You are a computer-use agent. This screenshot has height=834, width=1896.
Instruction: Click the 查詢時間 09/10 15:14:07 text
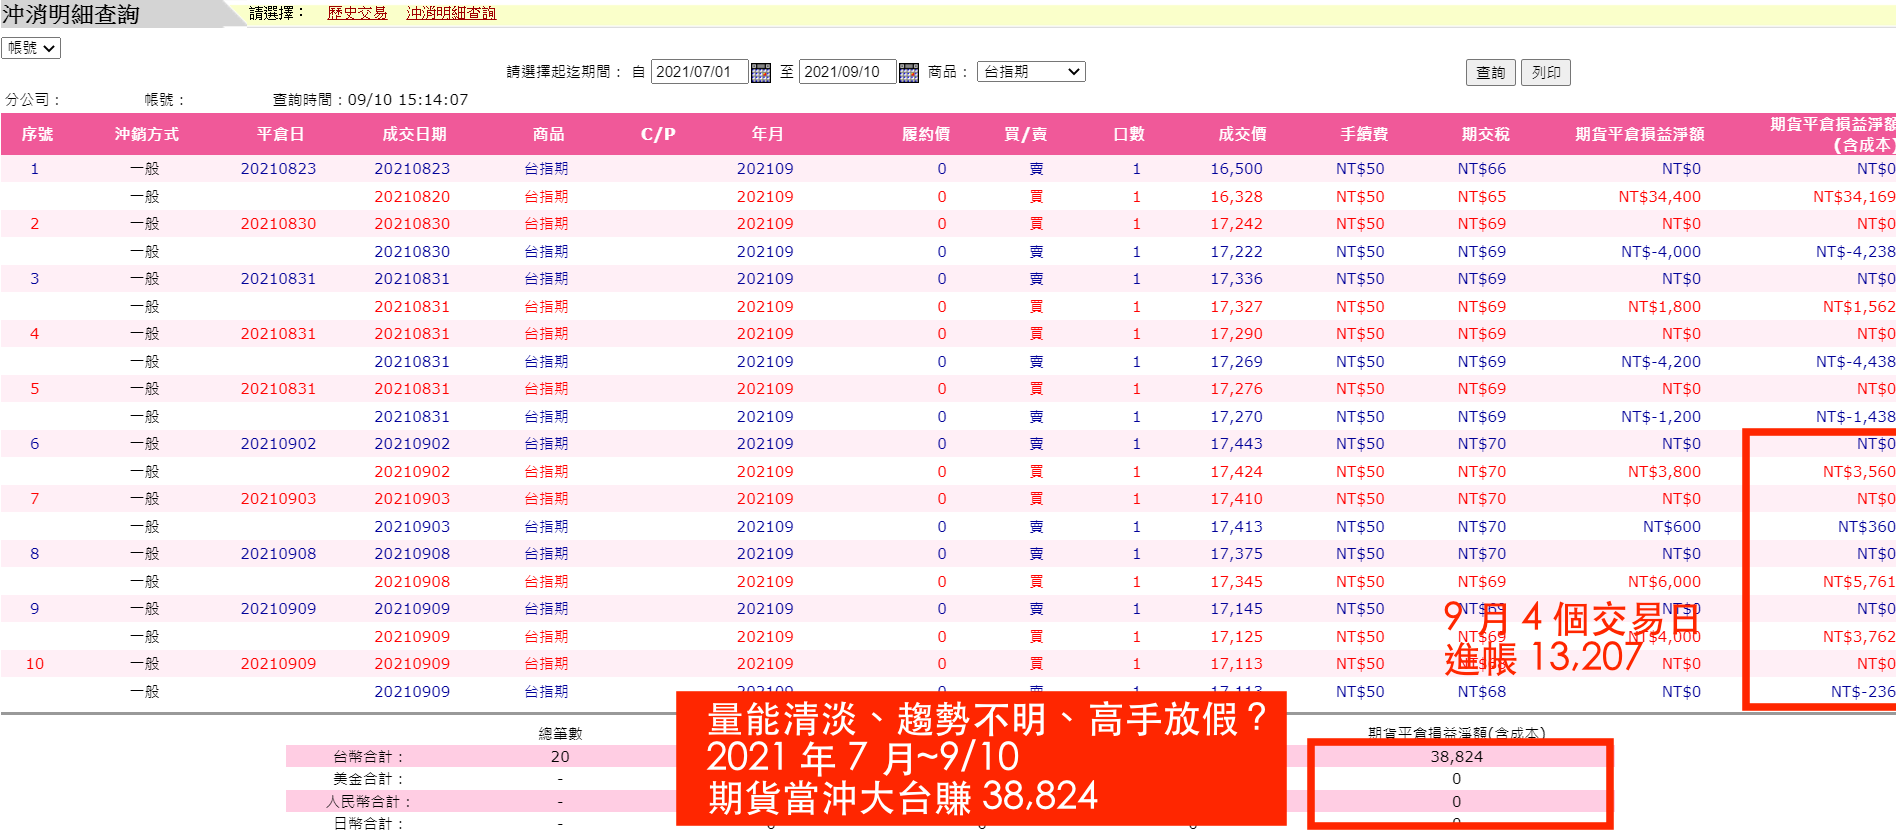(x=370, y=100)
